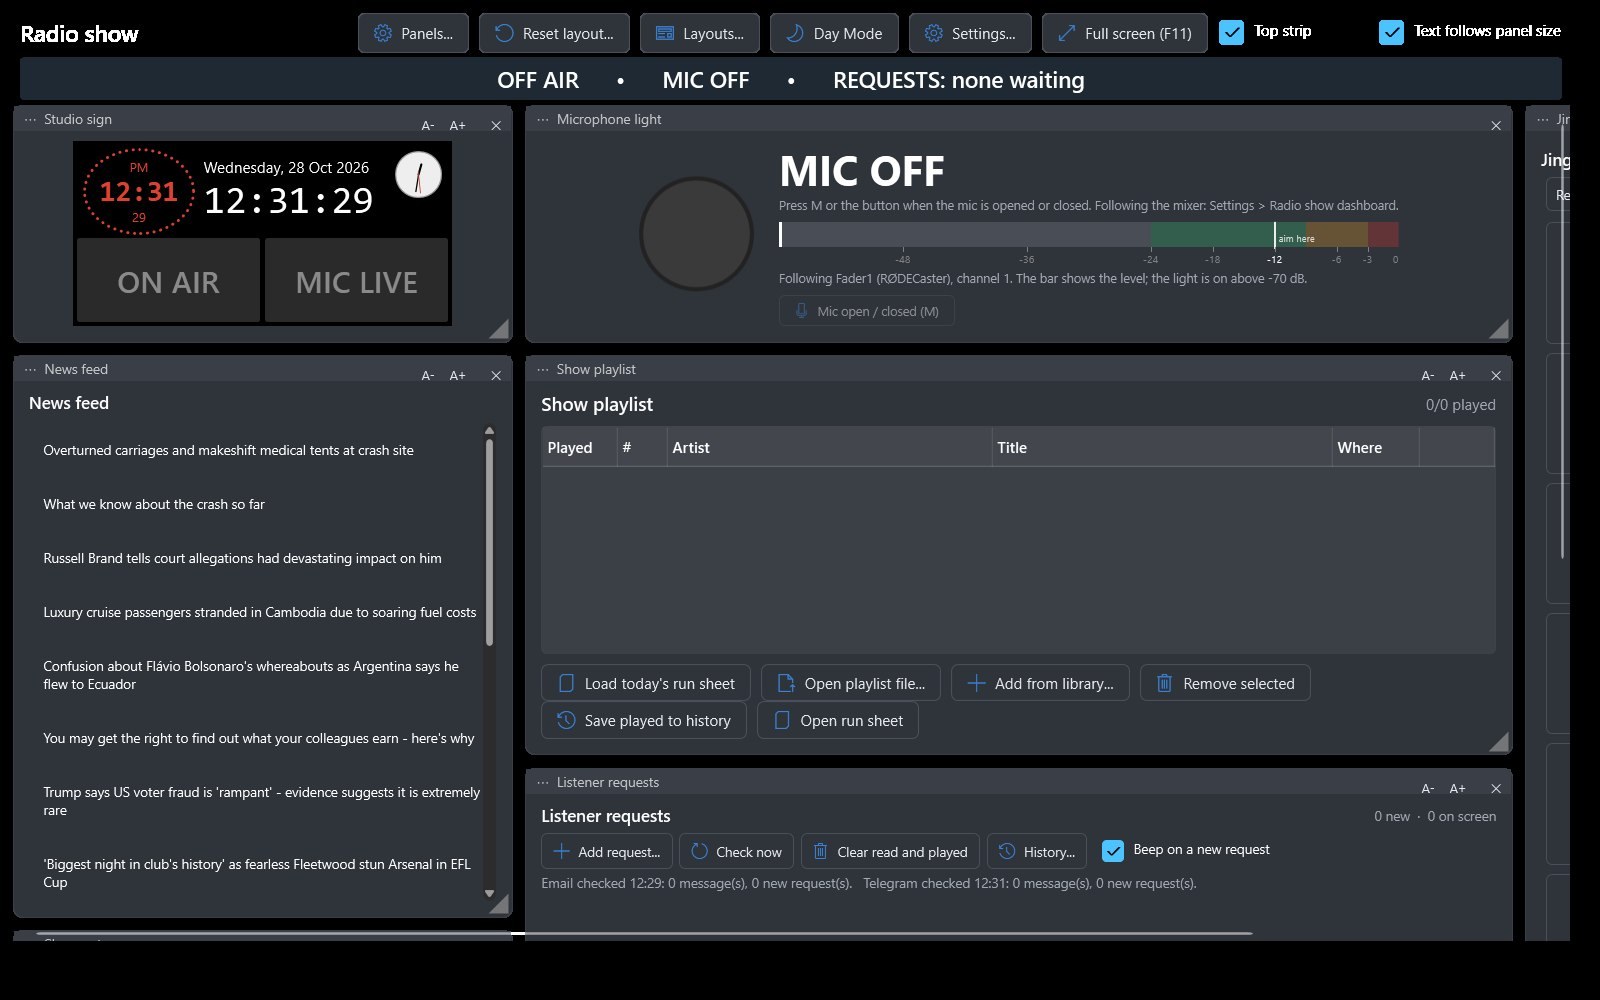Open News feed panel menu dots
This screenshot has width=1600, height=1000.
tap(30, 369)
